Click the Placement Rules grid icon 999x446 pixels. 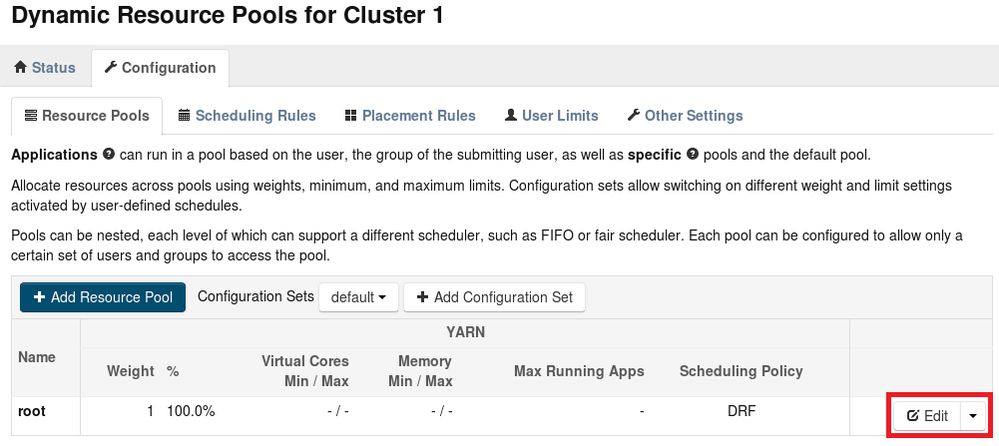click(350, 116)
